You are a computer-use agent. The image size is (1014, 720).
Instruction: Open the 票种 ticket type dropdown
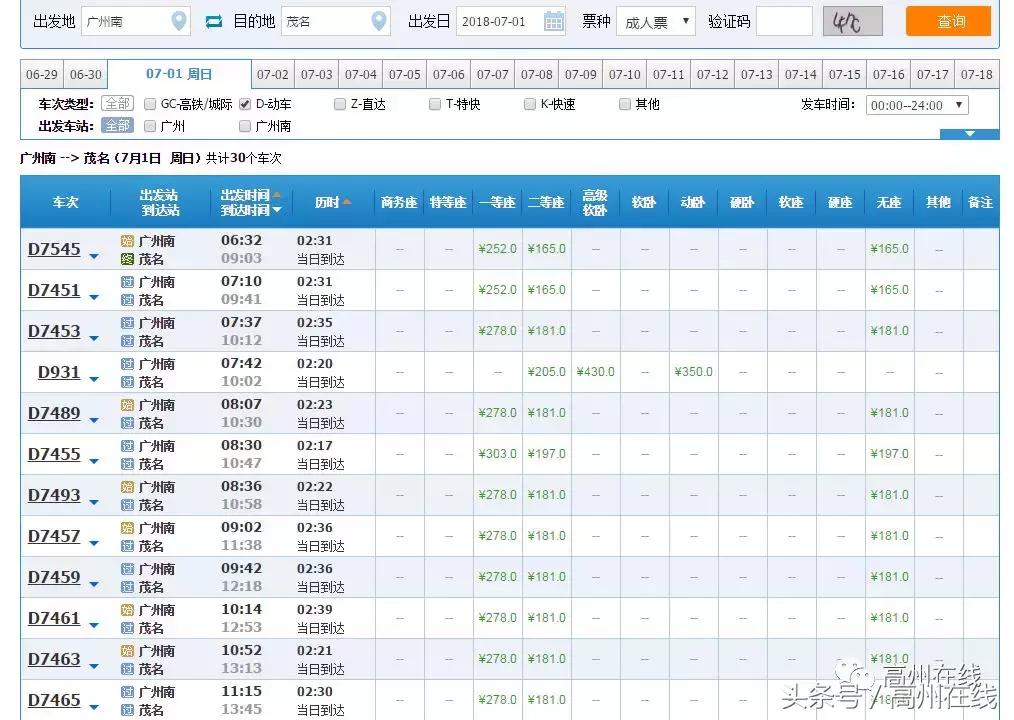[655, 21]
